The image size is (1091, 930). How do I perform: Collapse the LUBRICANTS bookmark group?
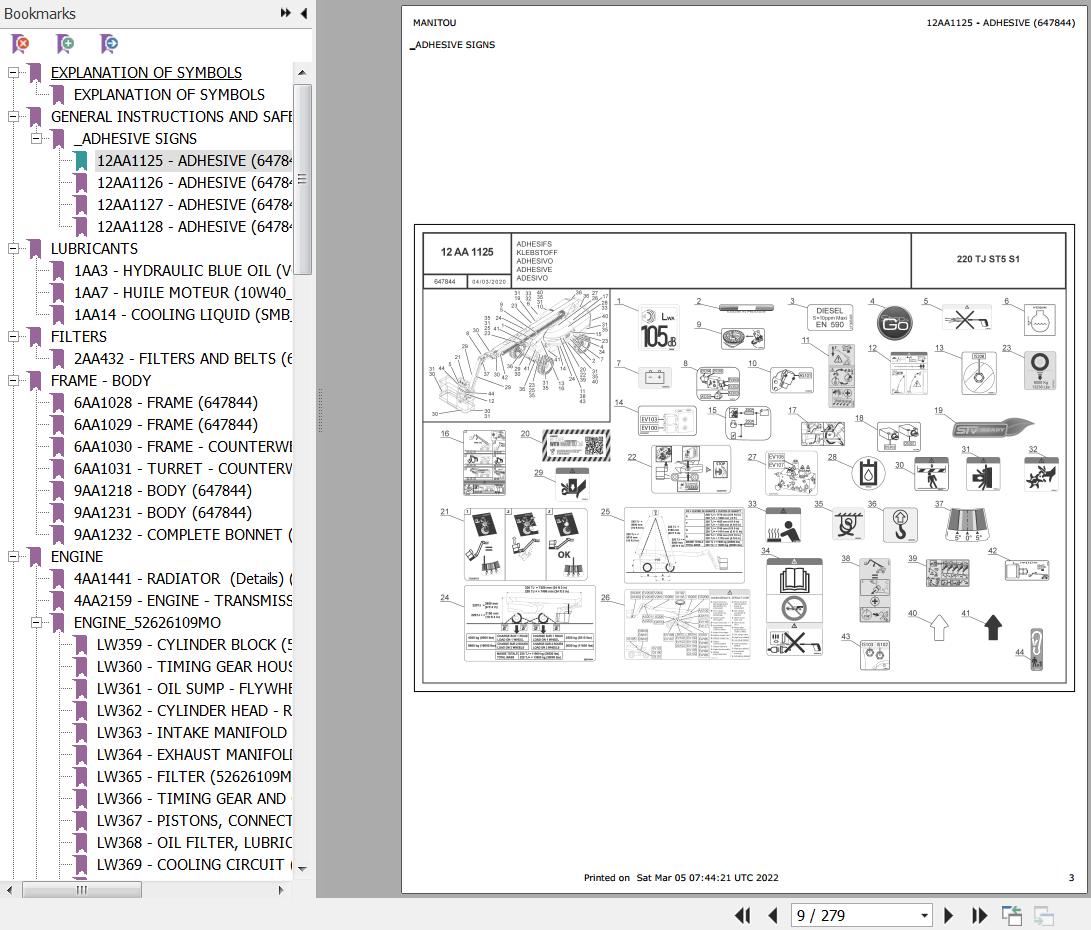14,249
